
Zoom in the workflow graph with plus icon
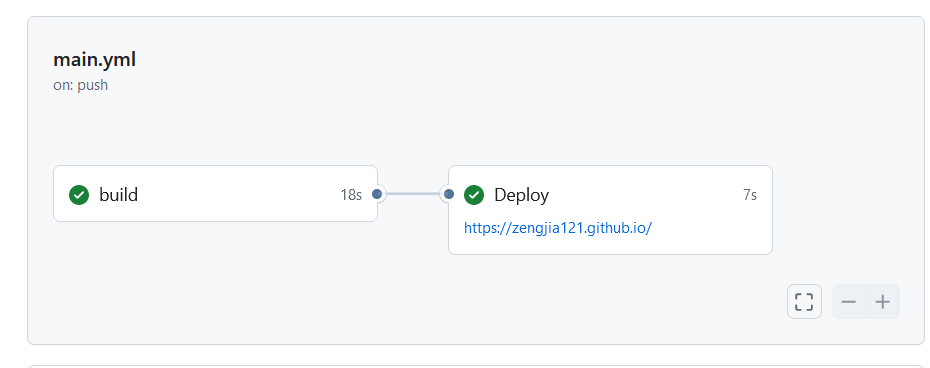tap(883, 302)
